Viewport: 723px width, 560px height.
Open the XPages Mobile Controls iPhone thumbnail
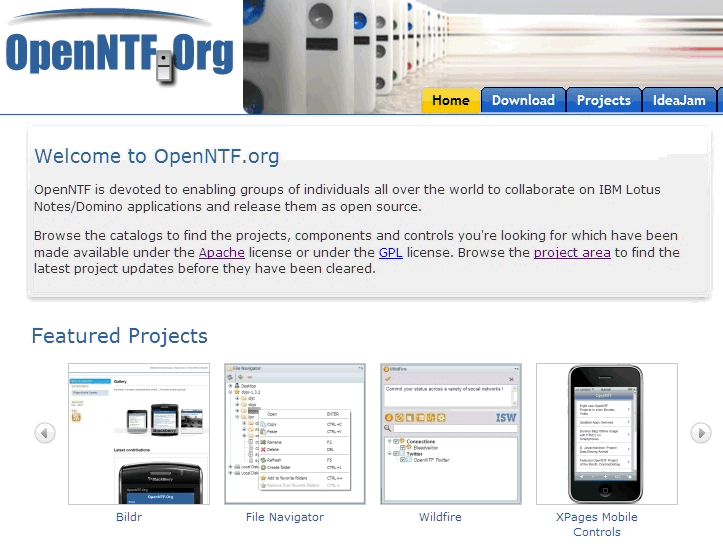(x=607, y=434)
